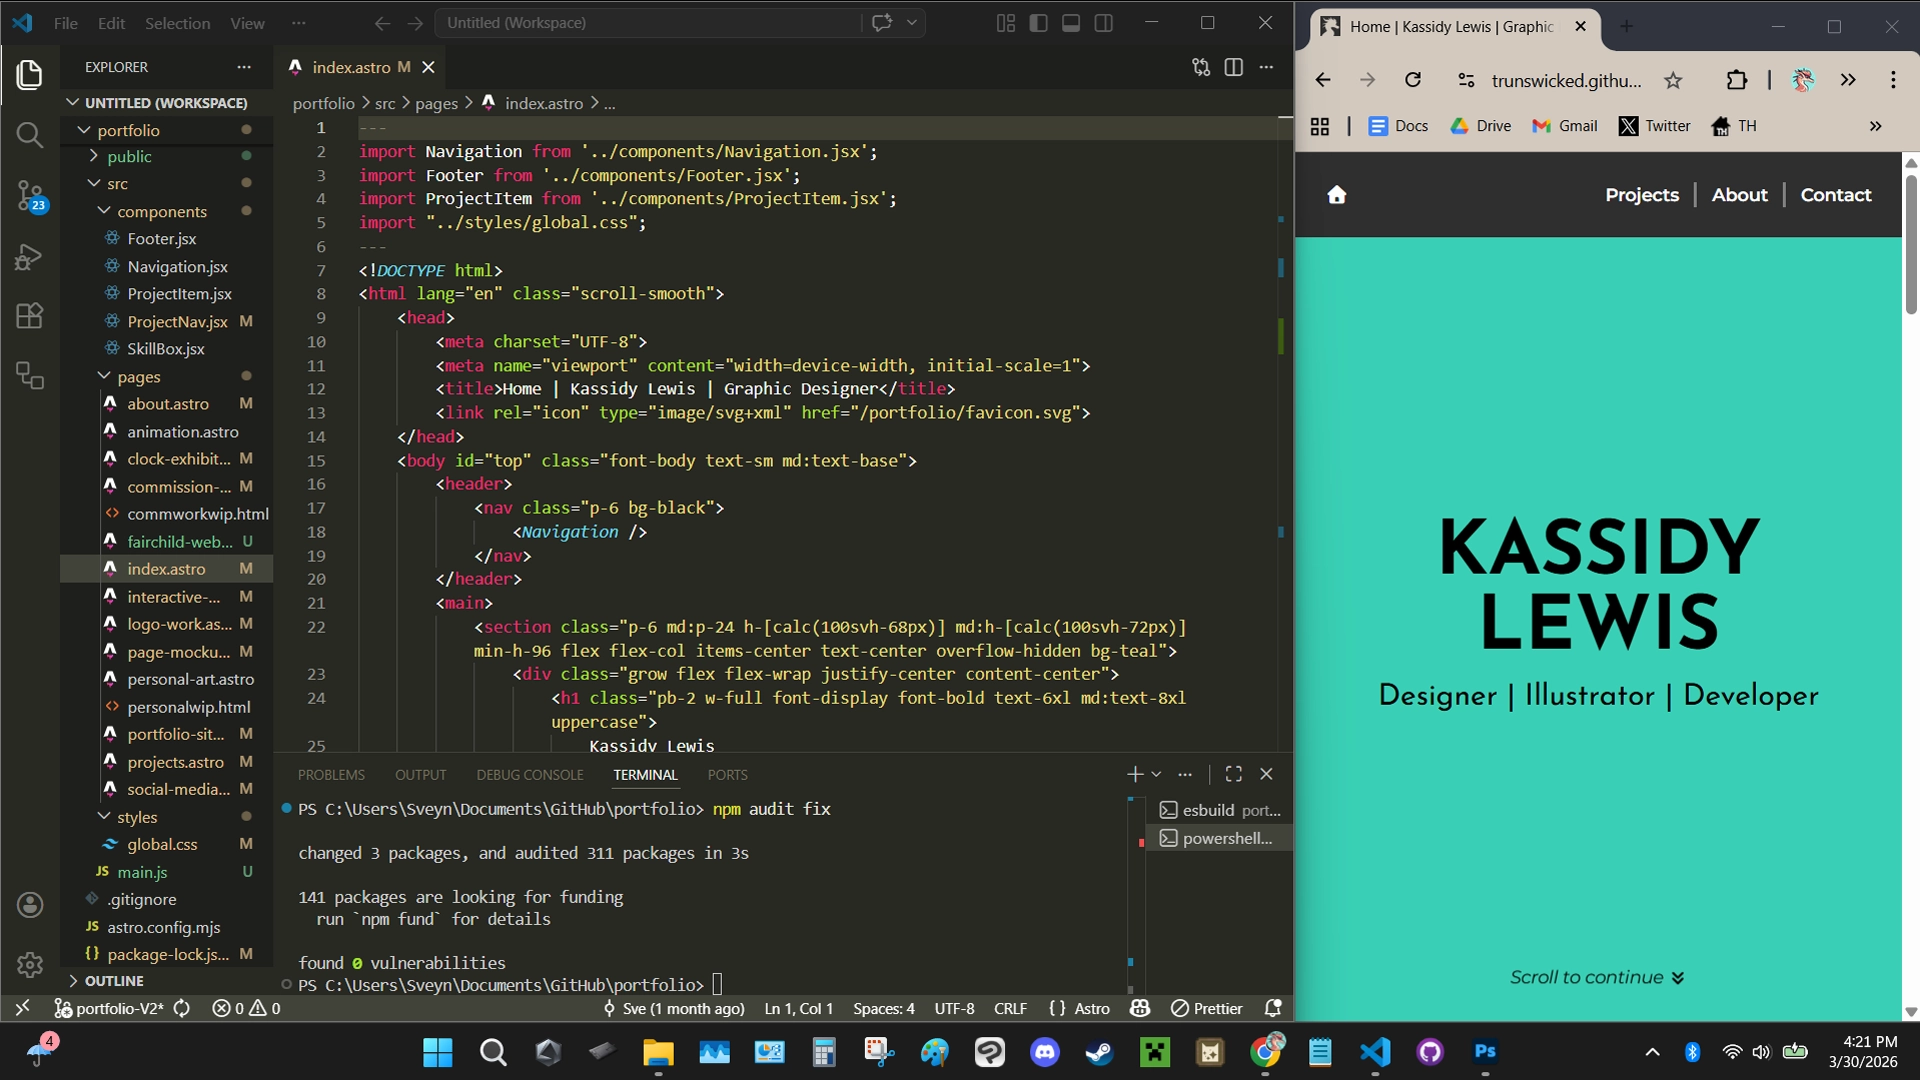Open the Selection menu
Viewport: 1920px width, 1080px height.
point(178,22)
